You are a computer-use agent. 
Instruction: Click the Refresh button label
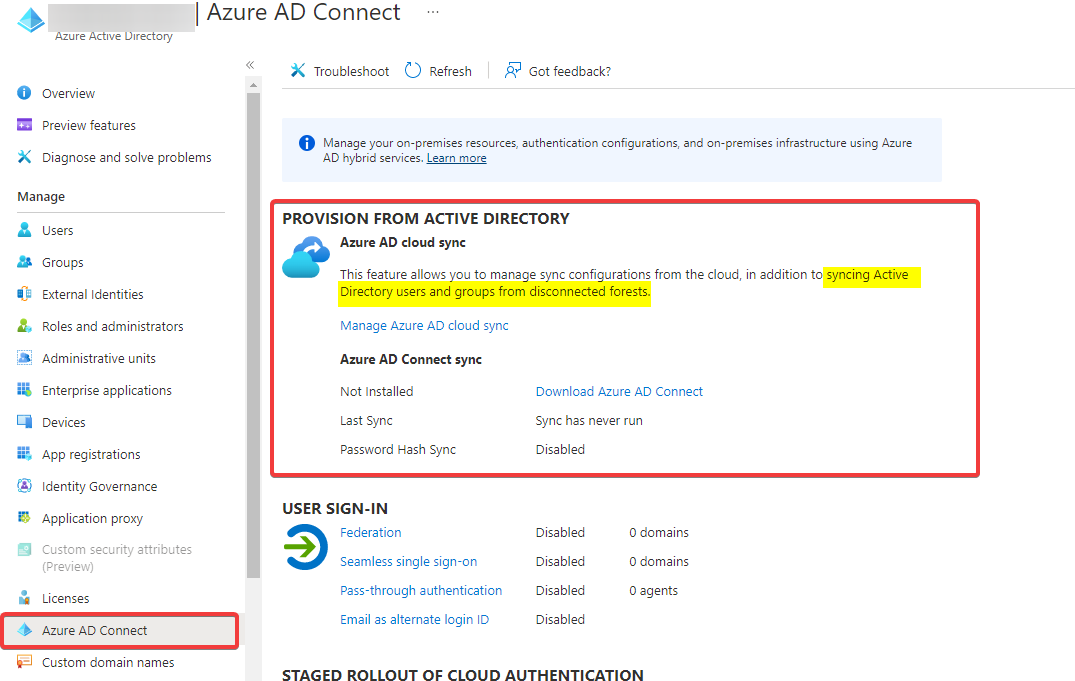[450, 71]
